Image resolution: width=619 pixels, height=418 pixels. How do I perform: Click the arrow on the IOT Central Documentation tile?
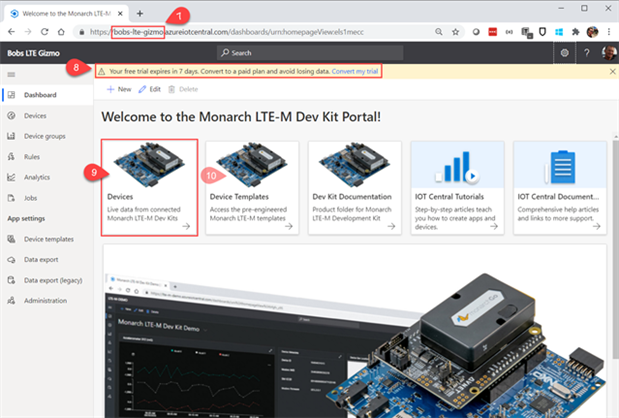point(596,226)
